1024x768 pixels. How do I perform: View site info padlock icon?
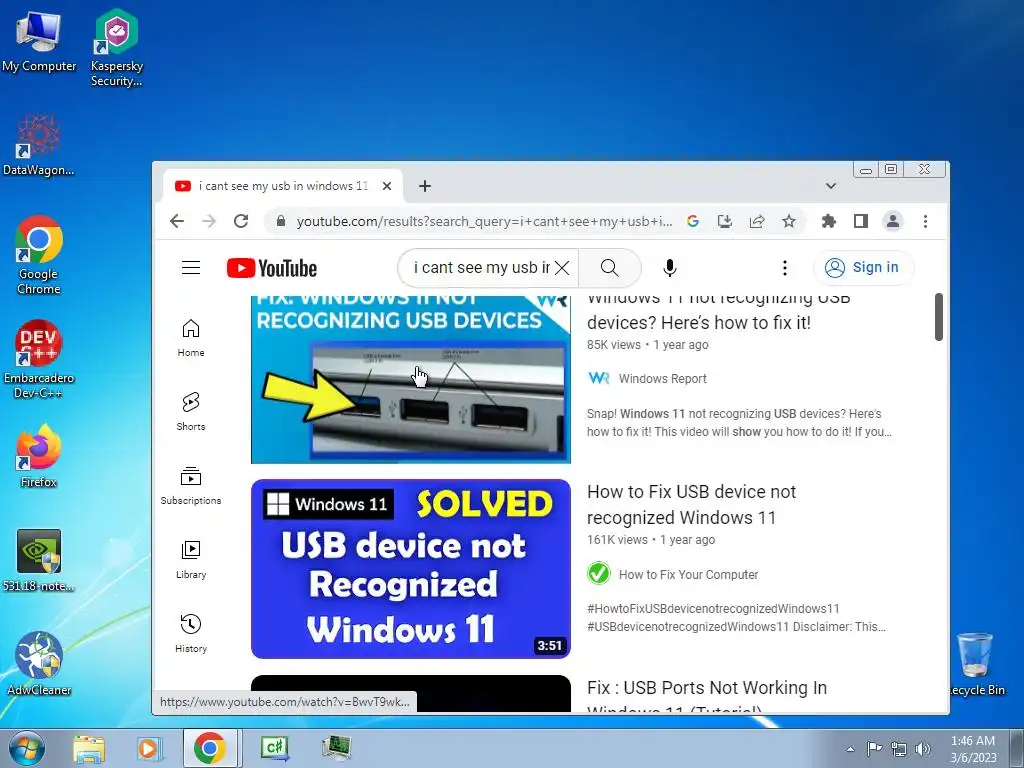point(281,221)
